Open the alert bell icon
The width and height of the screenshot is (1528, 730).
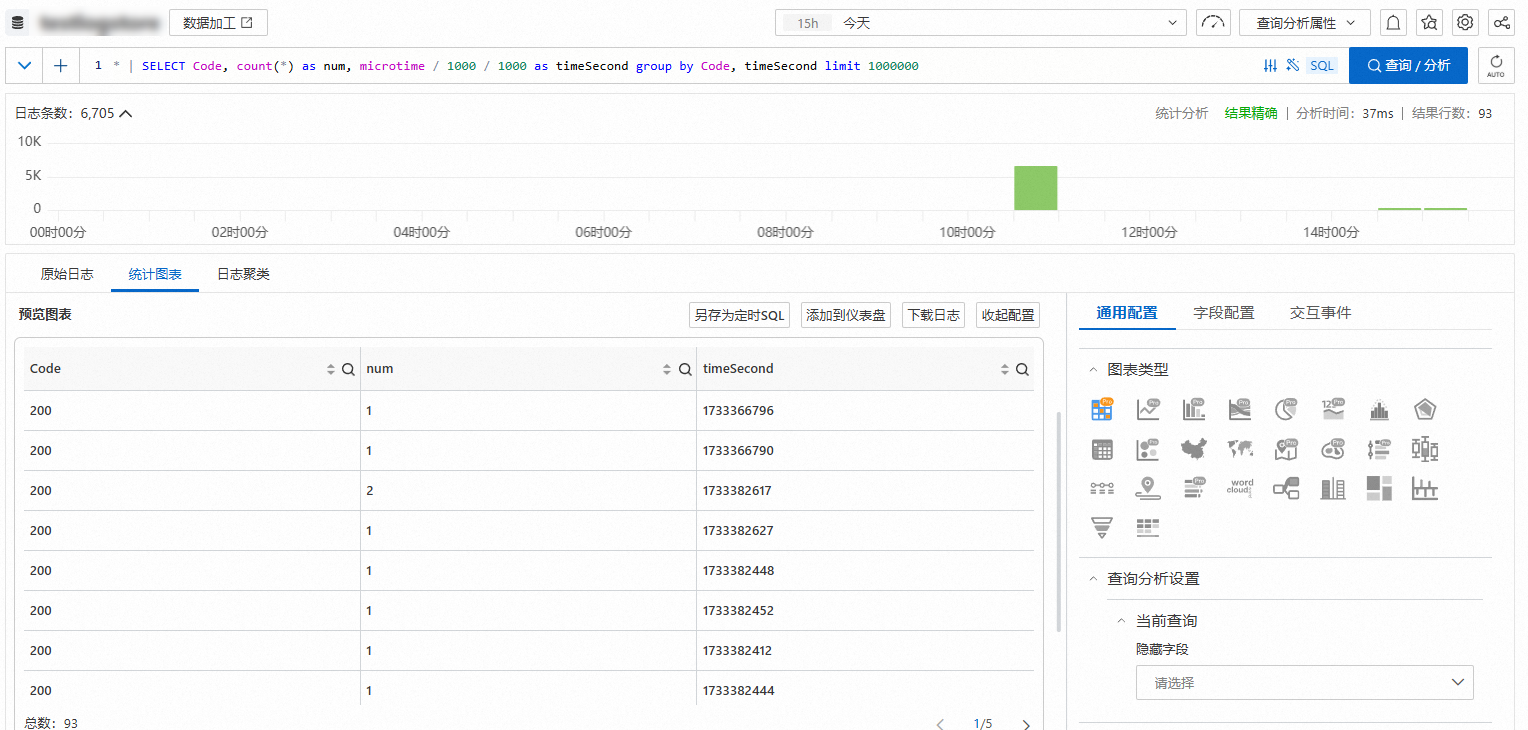point(1392,22)
